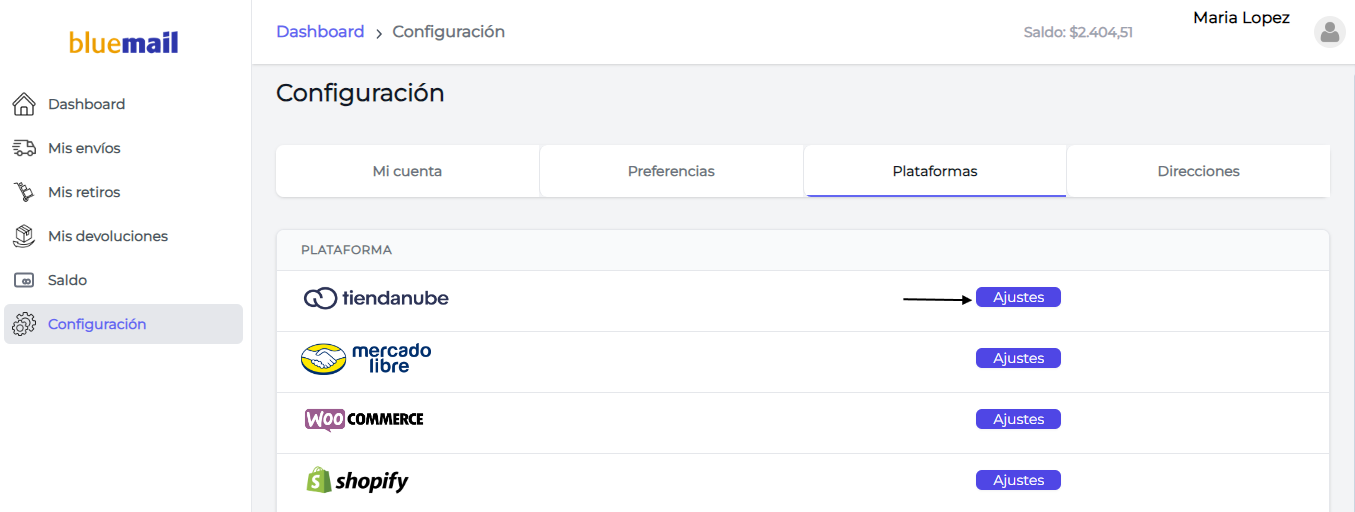Open the Preferencias tab
Viewport: 1355px width, 512px height.
click(671, 171)
